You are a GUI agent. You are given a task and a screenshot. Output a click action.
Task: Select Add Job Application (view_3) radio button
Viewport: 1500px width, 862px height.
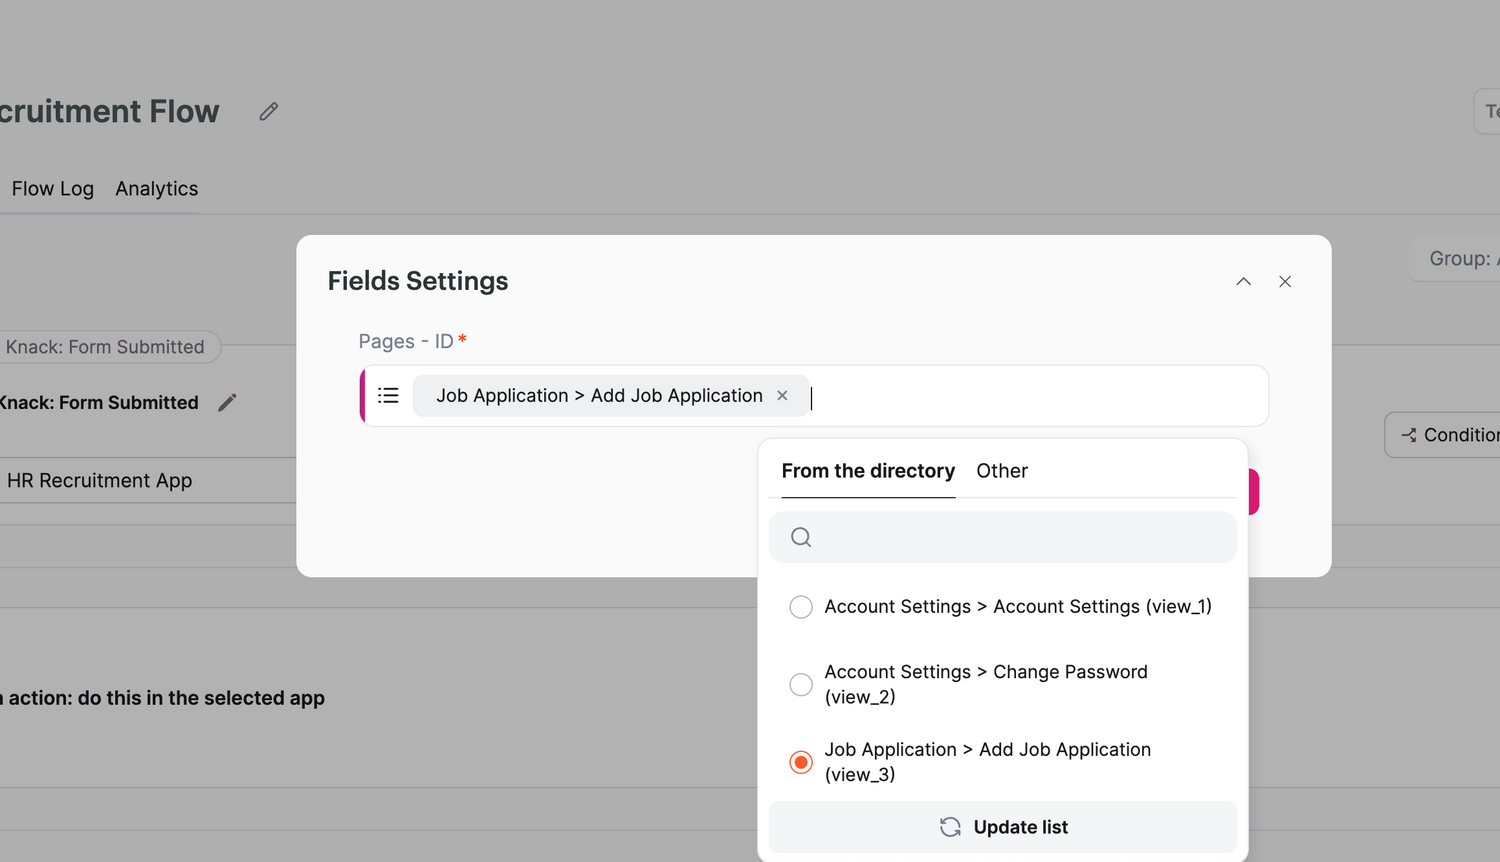tap(801, 762)
